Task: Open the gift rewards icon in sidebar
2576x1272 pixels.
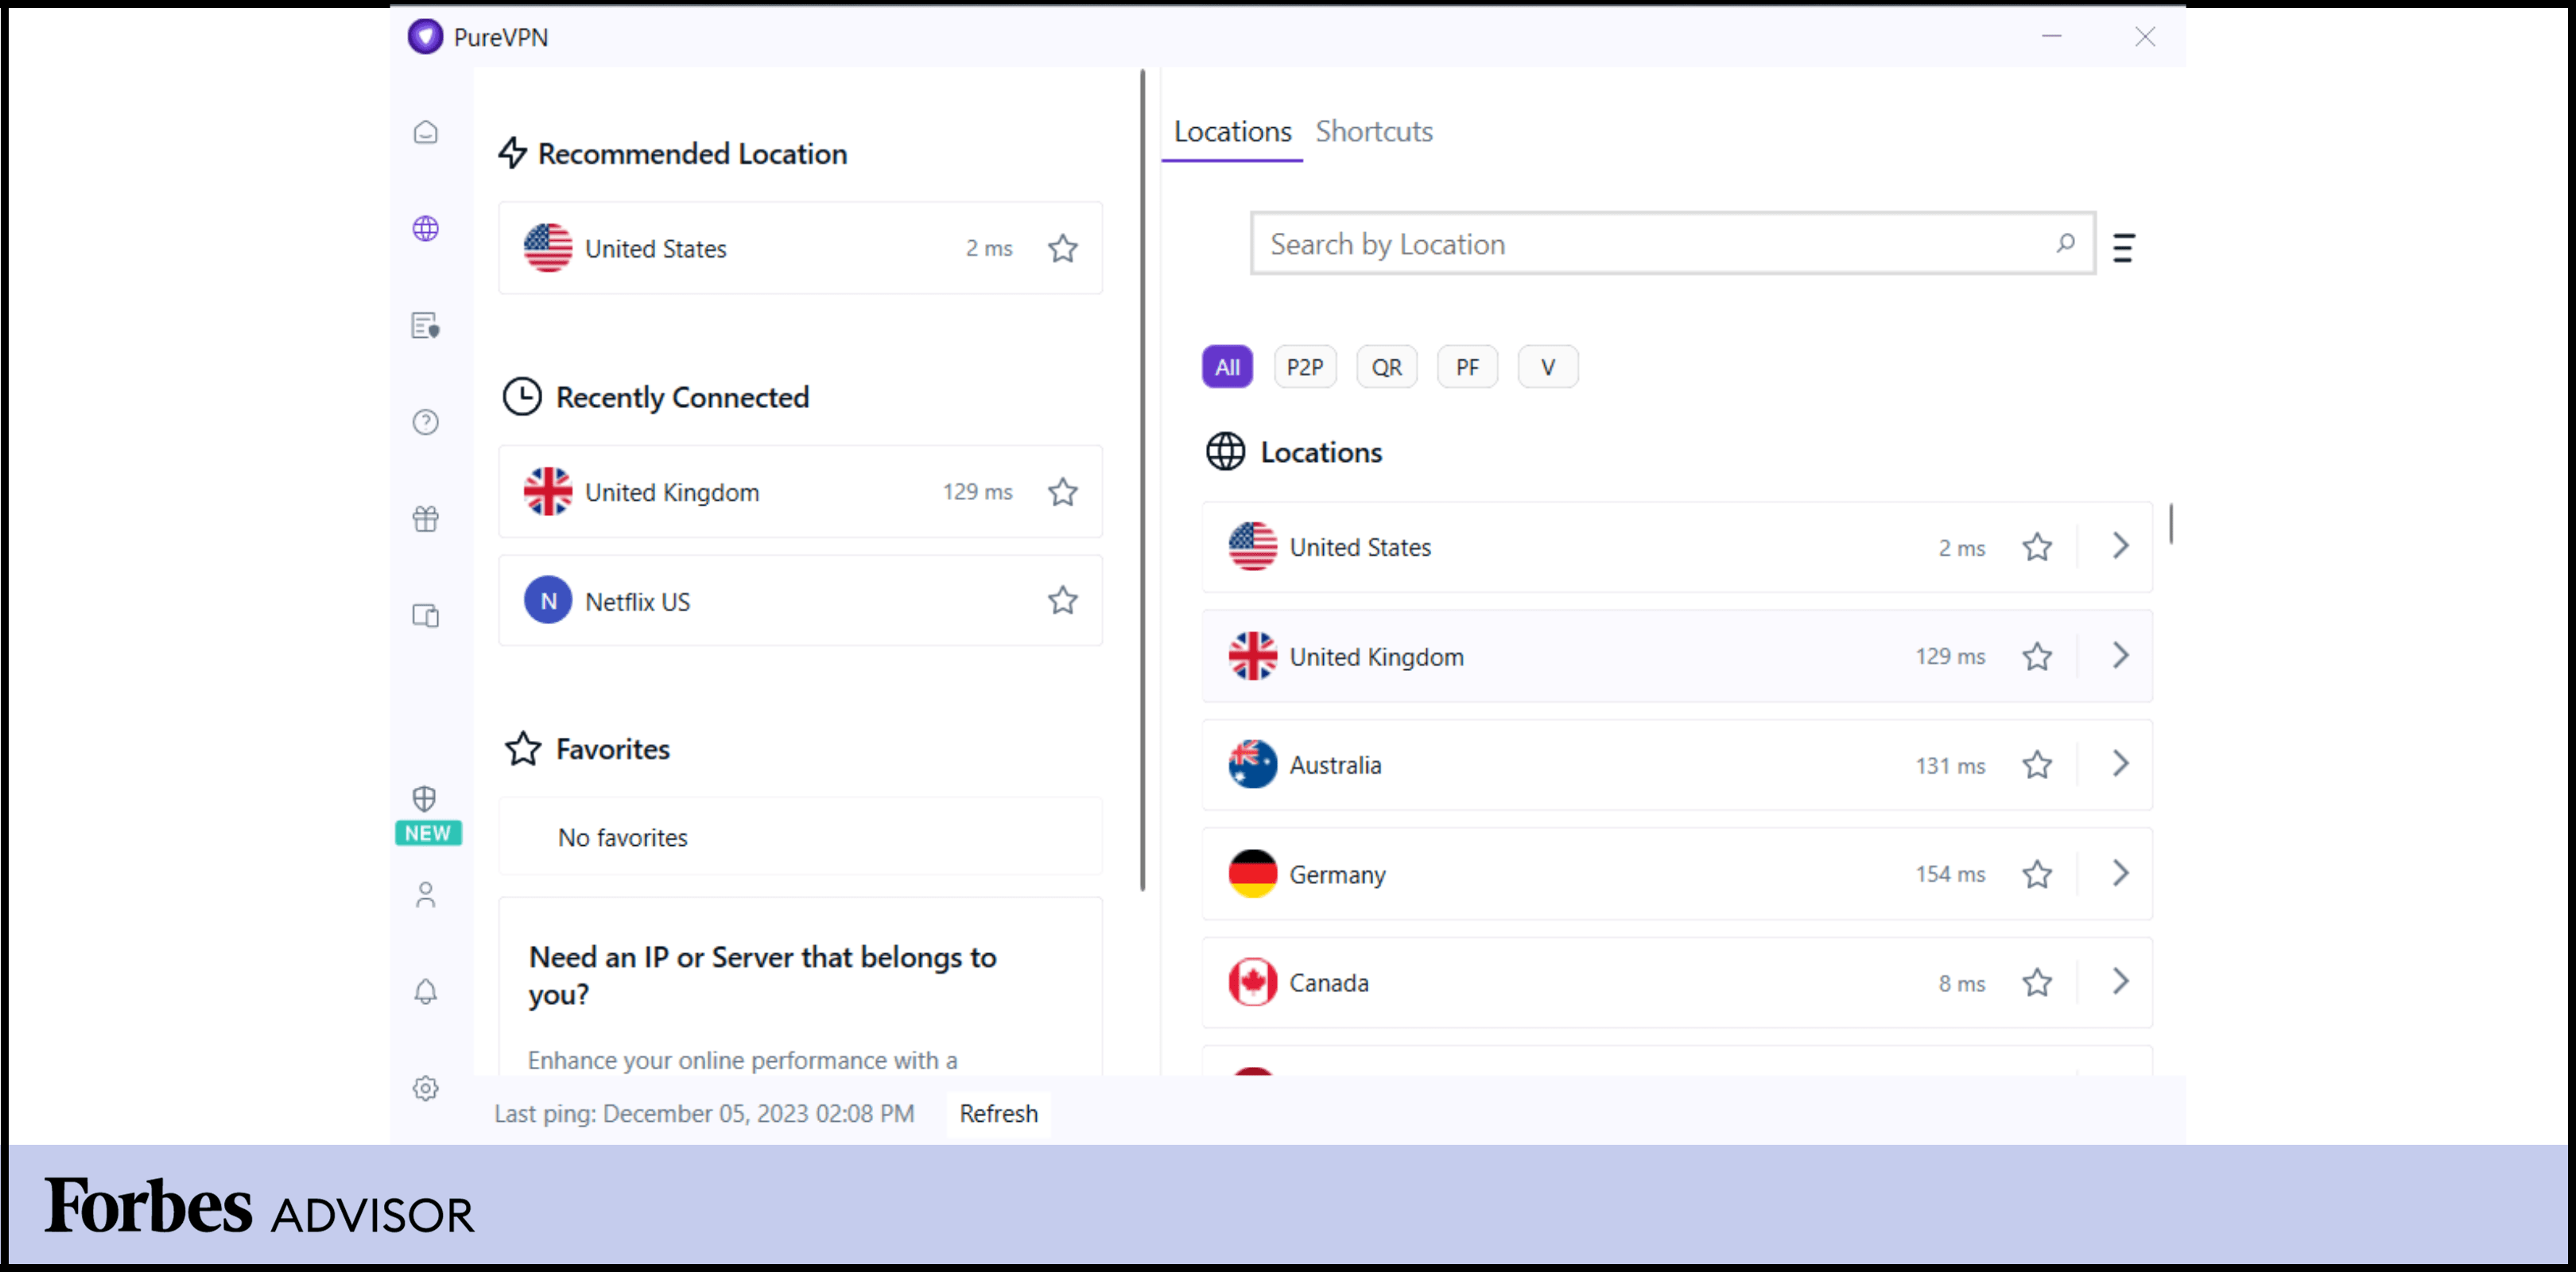Action: (426, 519)
